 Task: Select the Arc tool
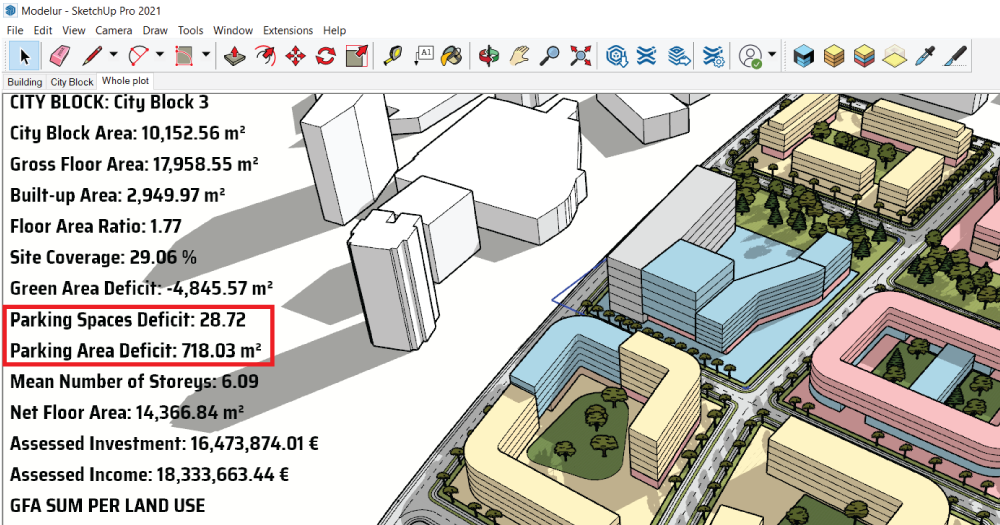[138, 56]
